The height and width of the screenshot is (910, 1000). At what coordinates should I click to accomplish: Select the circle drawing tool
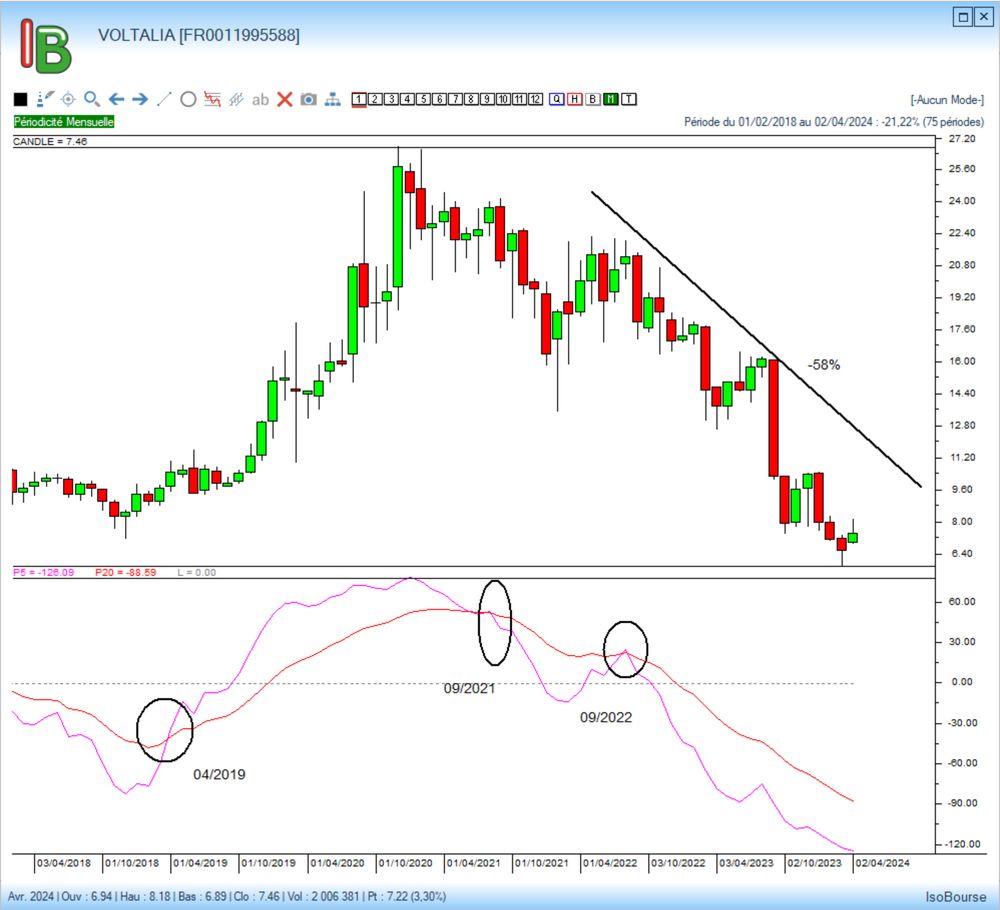click(188, 99)
